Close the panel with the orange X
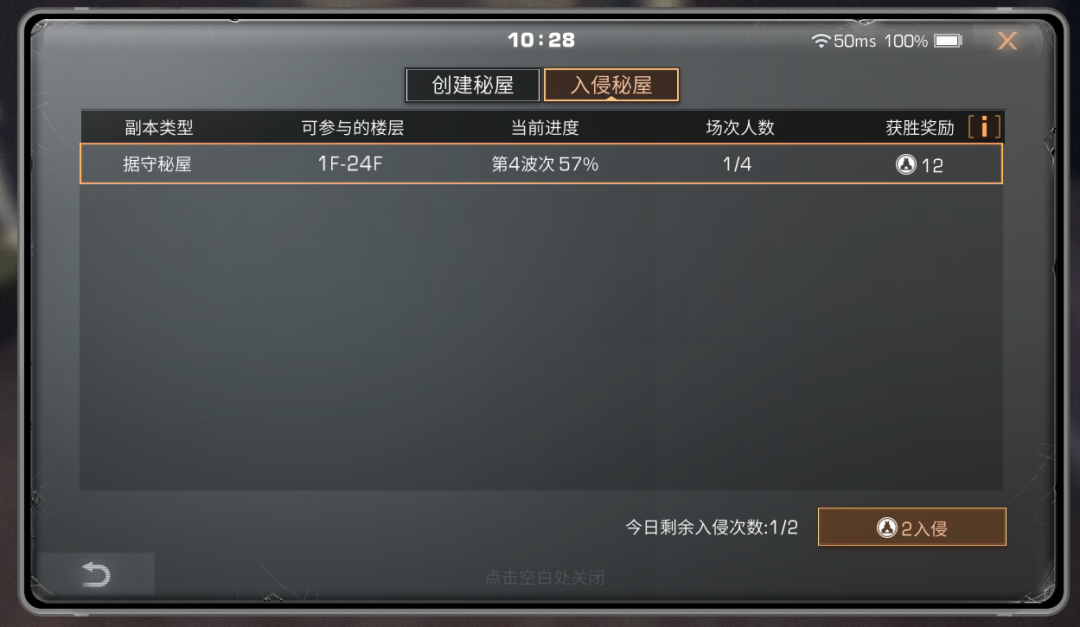 (x=1007, y=41)
